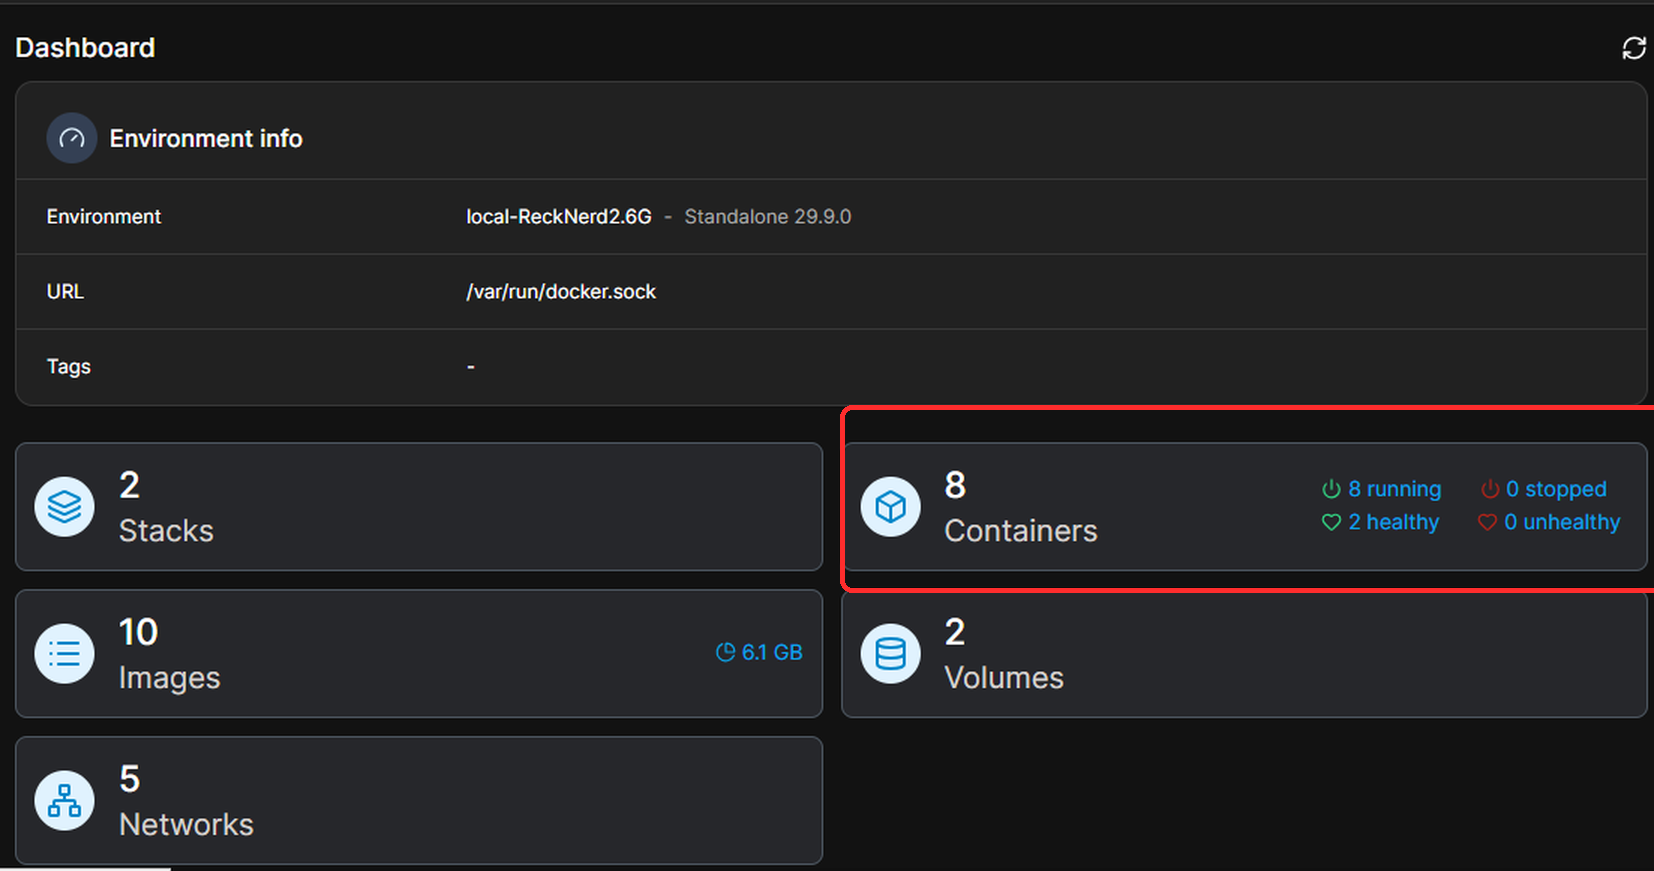The width and height of the screenshot is (1654, 871).
Task: Click the Standalone 29.9.0 version text
Action: click(x=768, y=217)
